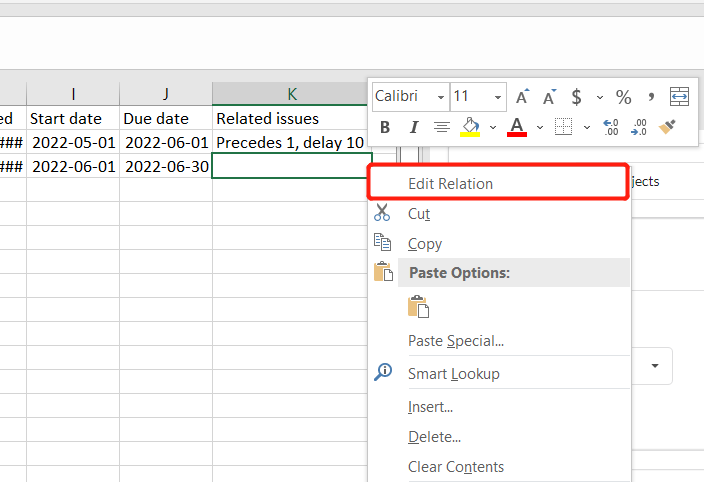
Task: Activate the Format Painter brush
Action: 667,127
